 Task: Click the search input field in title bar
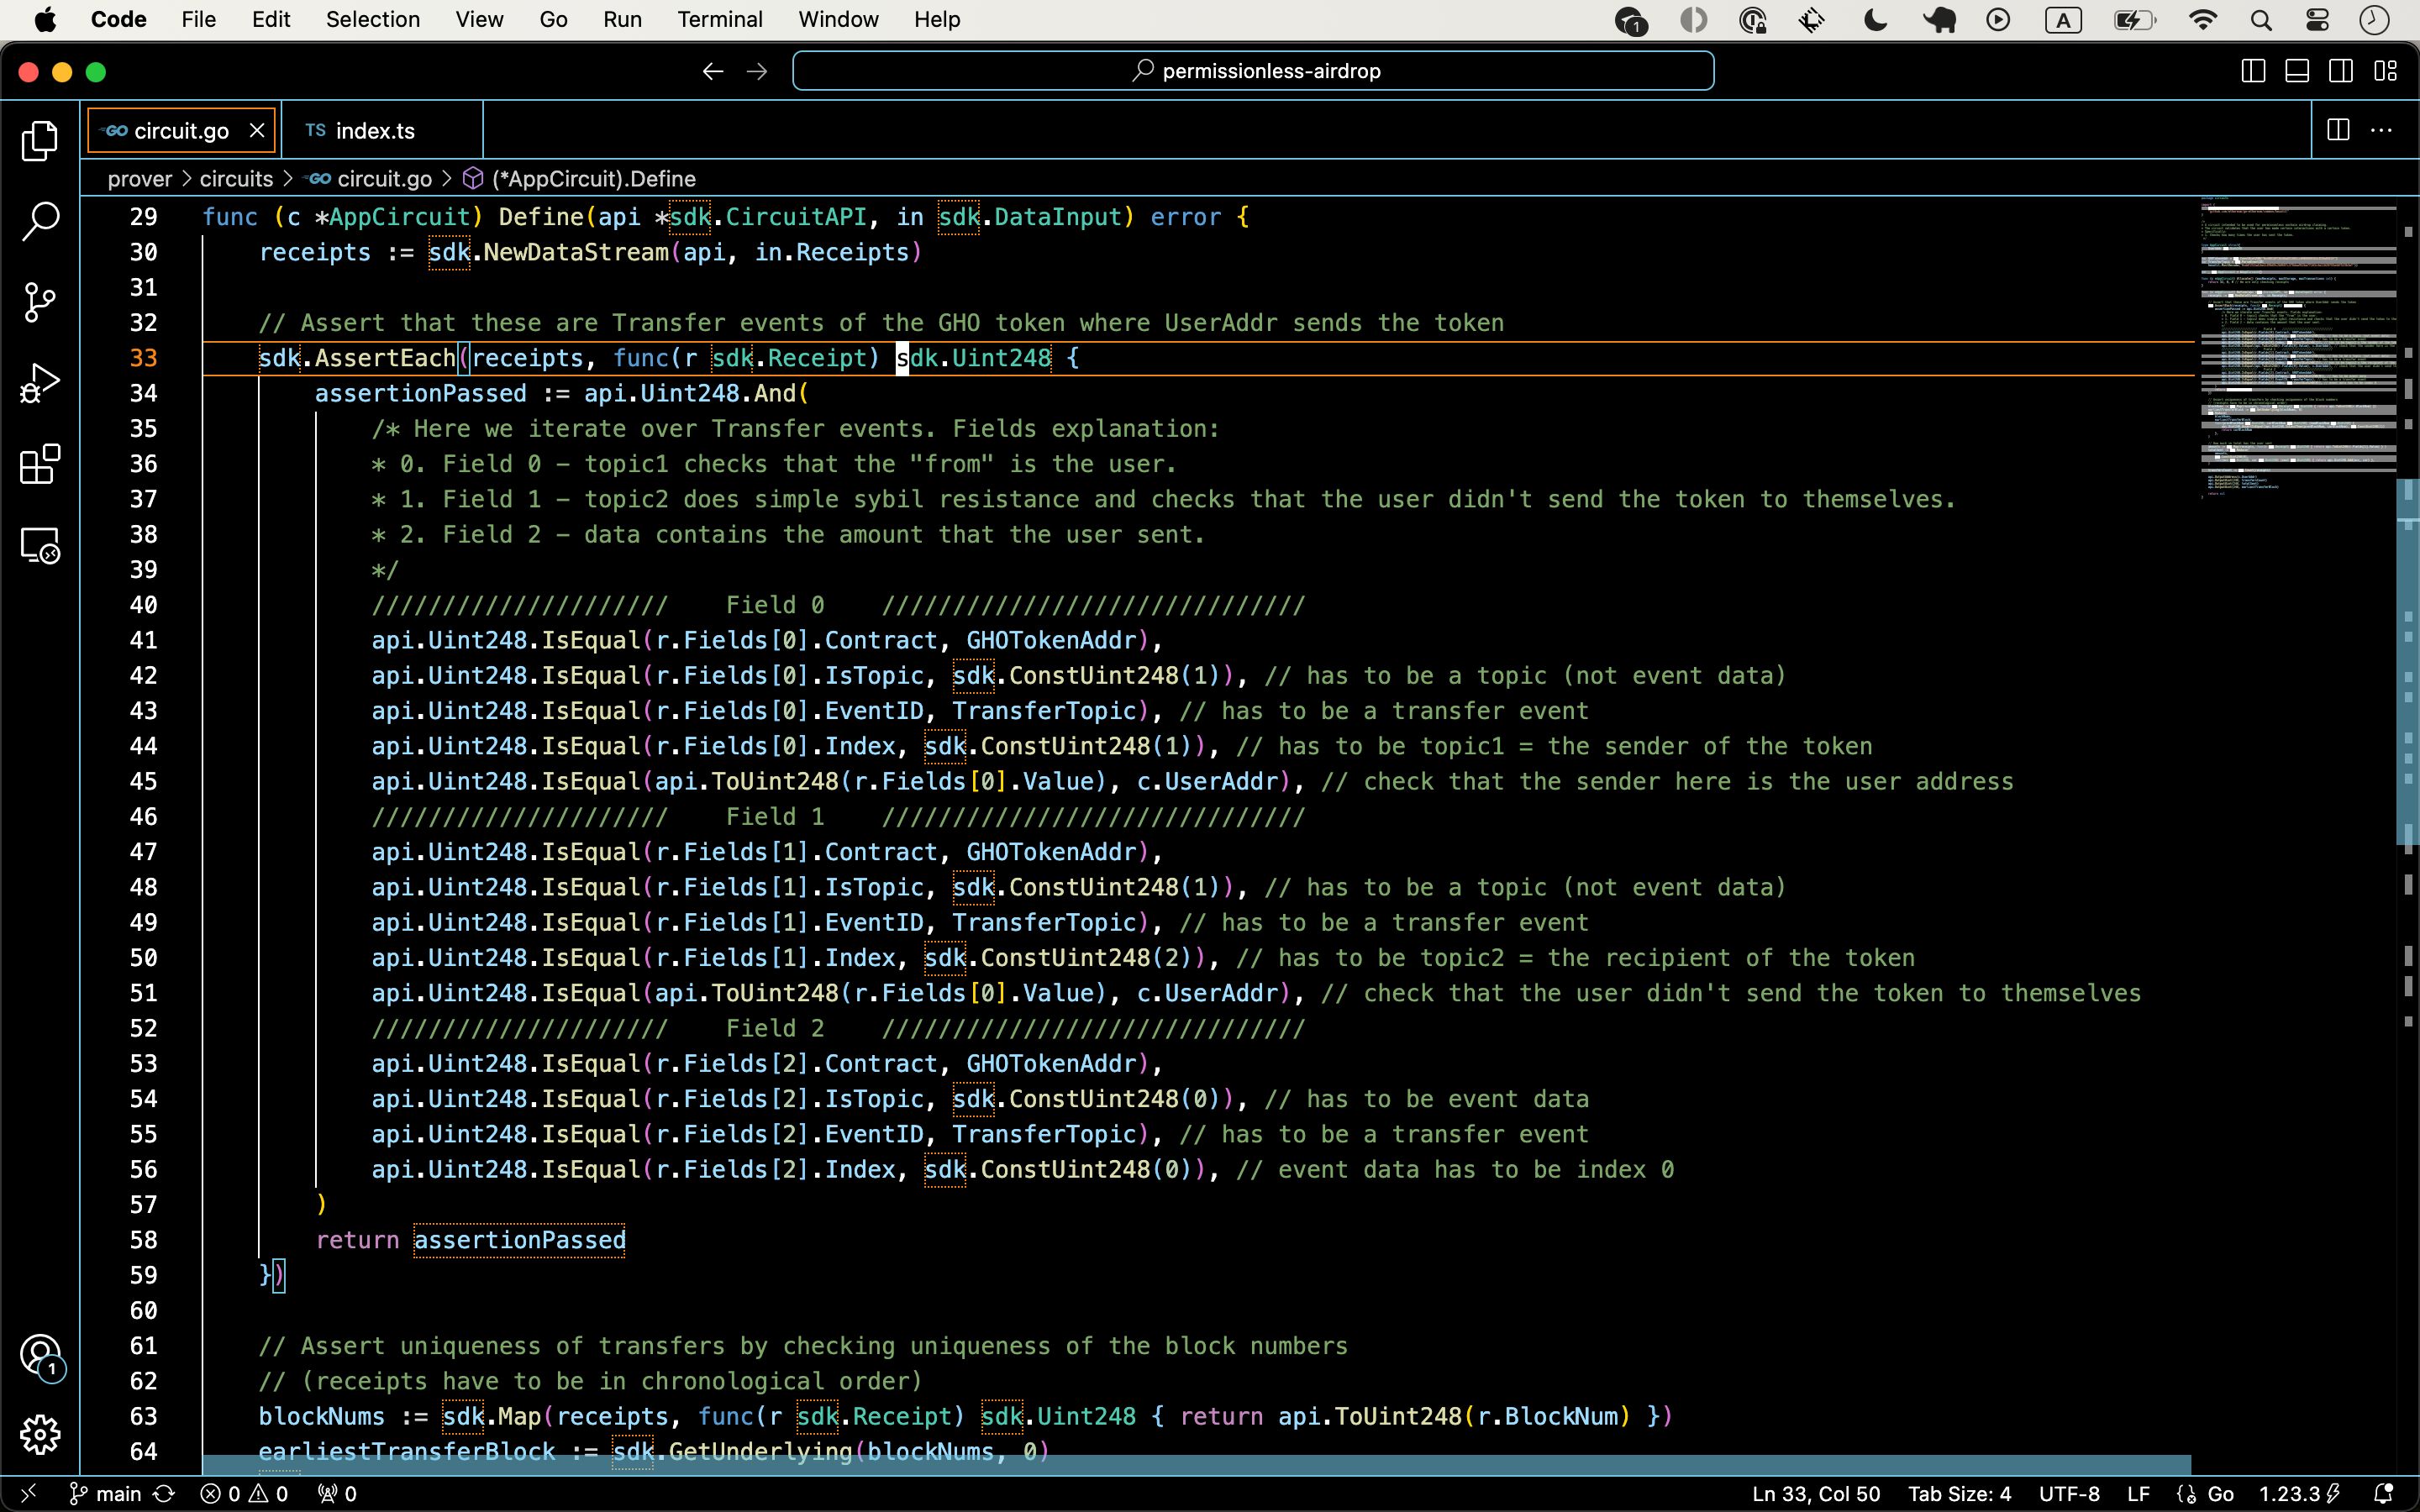tap(1251, 71)
